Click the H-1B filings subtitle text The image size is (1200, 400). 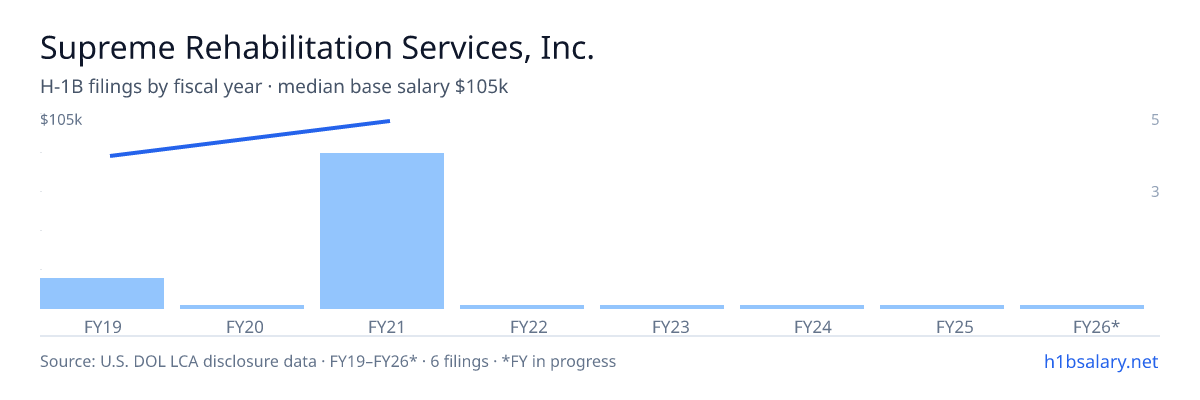[x=274, y=87]
